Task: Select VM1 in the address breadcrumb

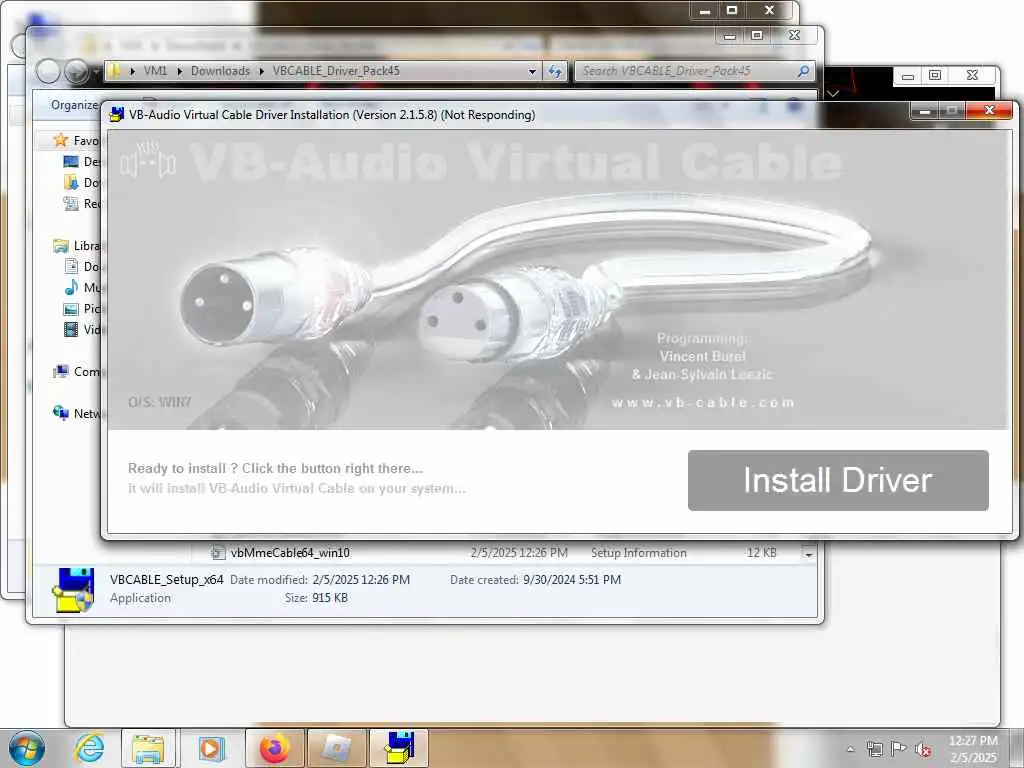Action: coord(155,71)
